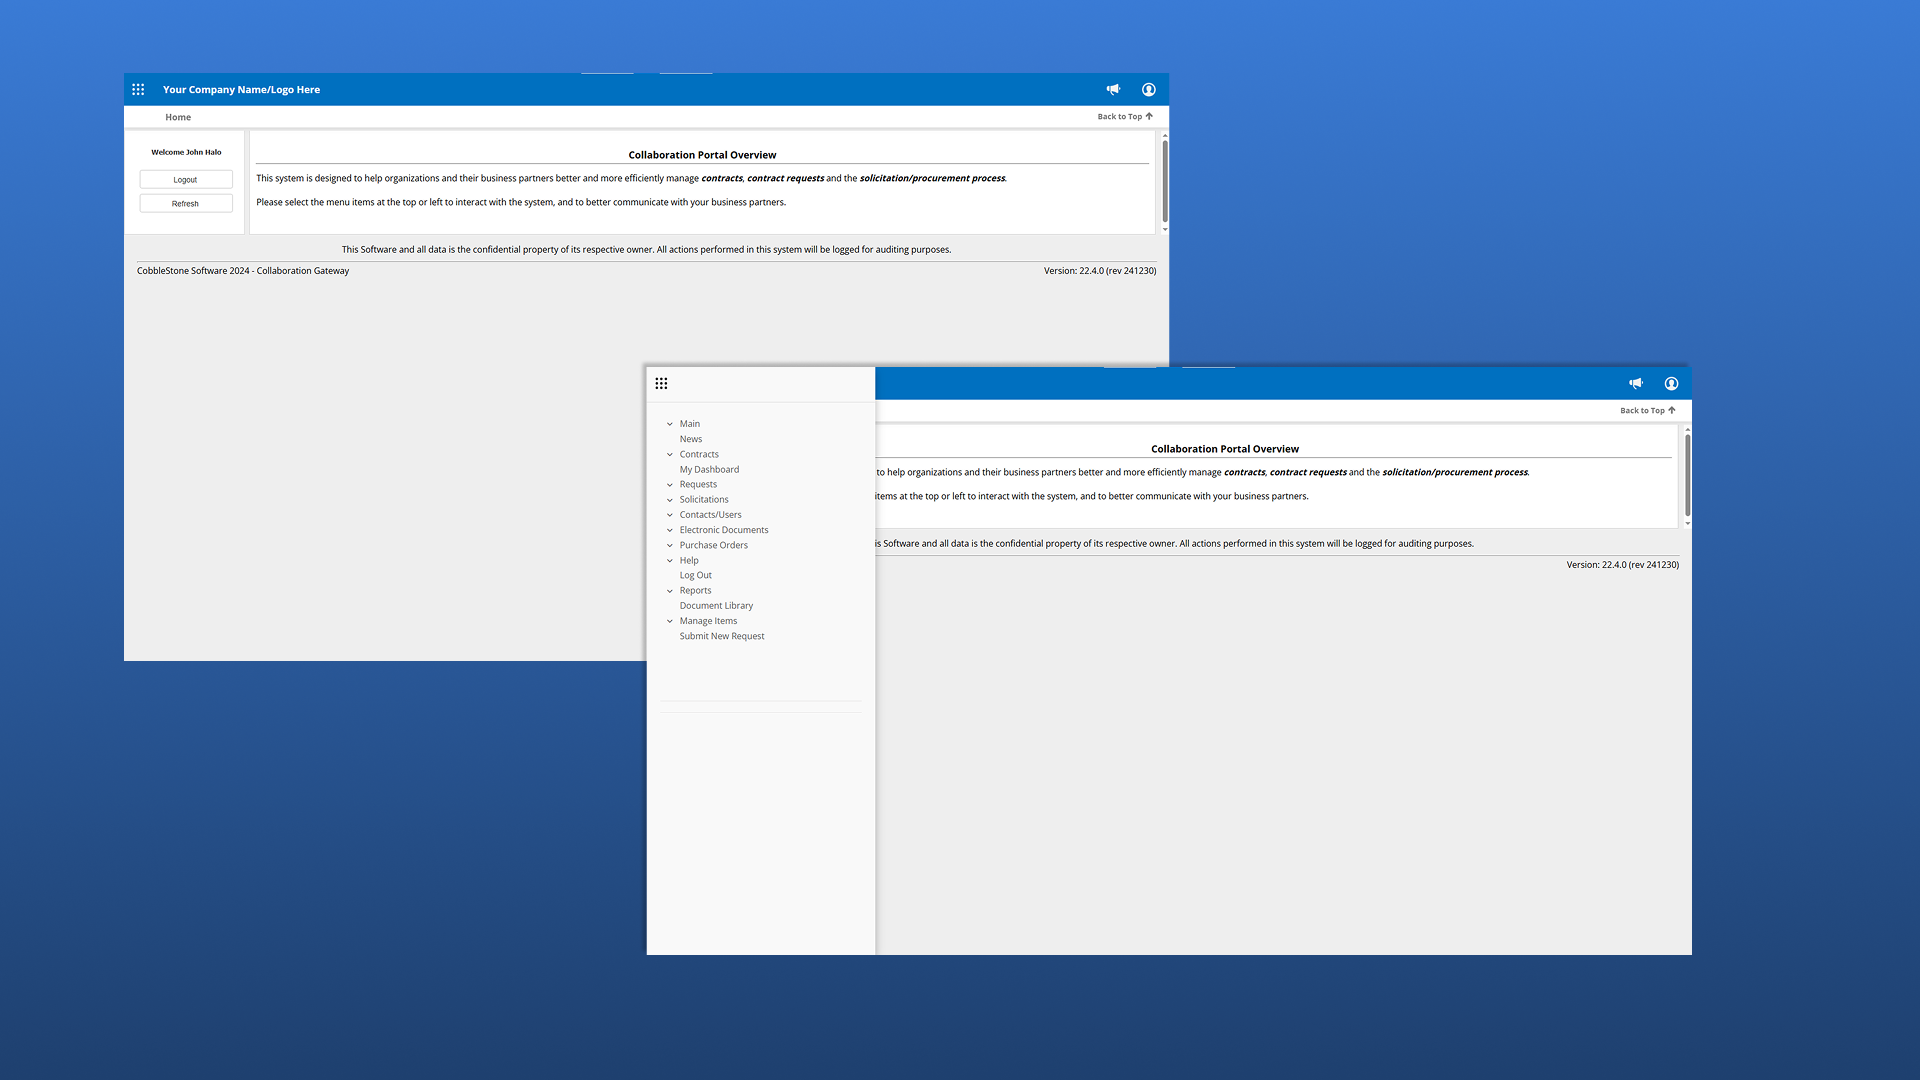The height and width of the screenshot is (1080, 1920).
Task: Expand the Help chevron
Action: coord(670,560)
